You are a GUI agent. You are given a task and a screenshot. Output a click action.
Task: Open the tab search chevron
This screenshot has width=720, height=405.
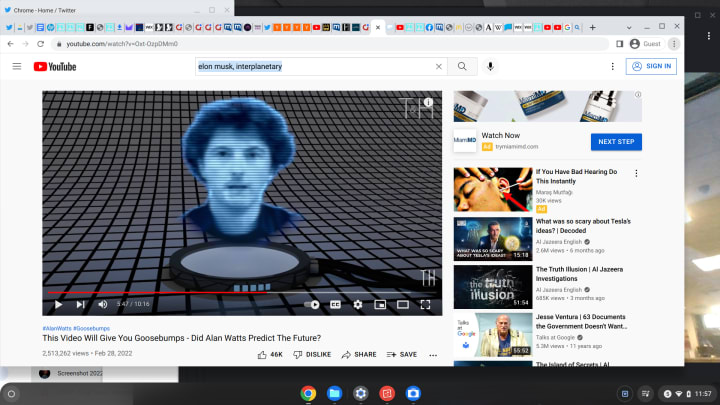(x=629, y=28)
